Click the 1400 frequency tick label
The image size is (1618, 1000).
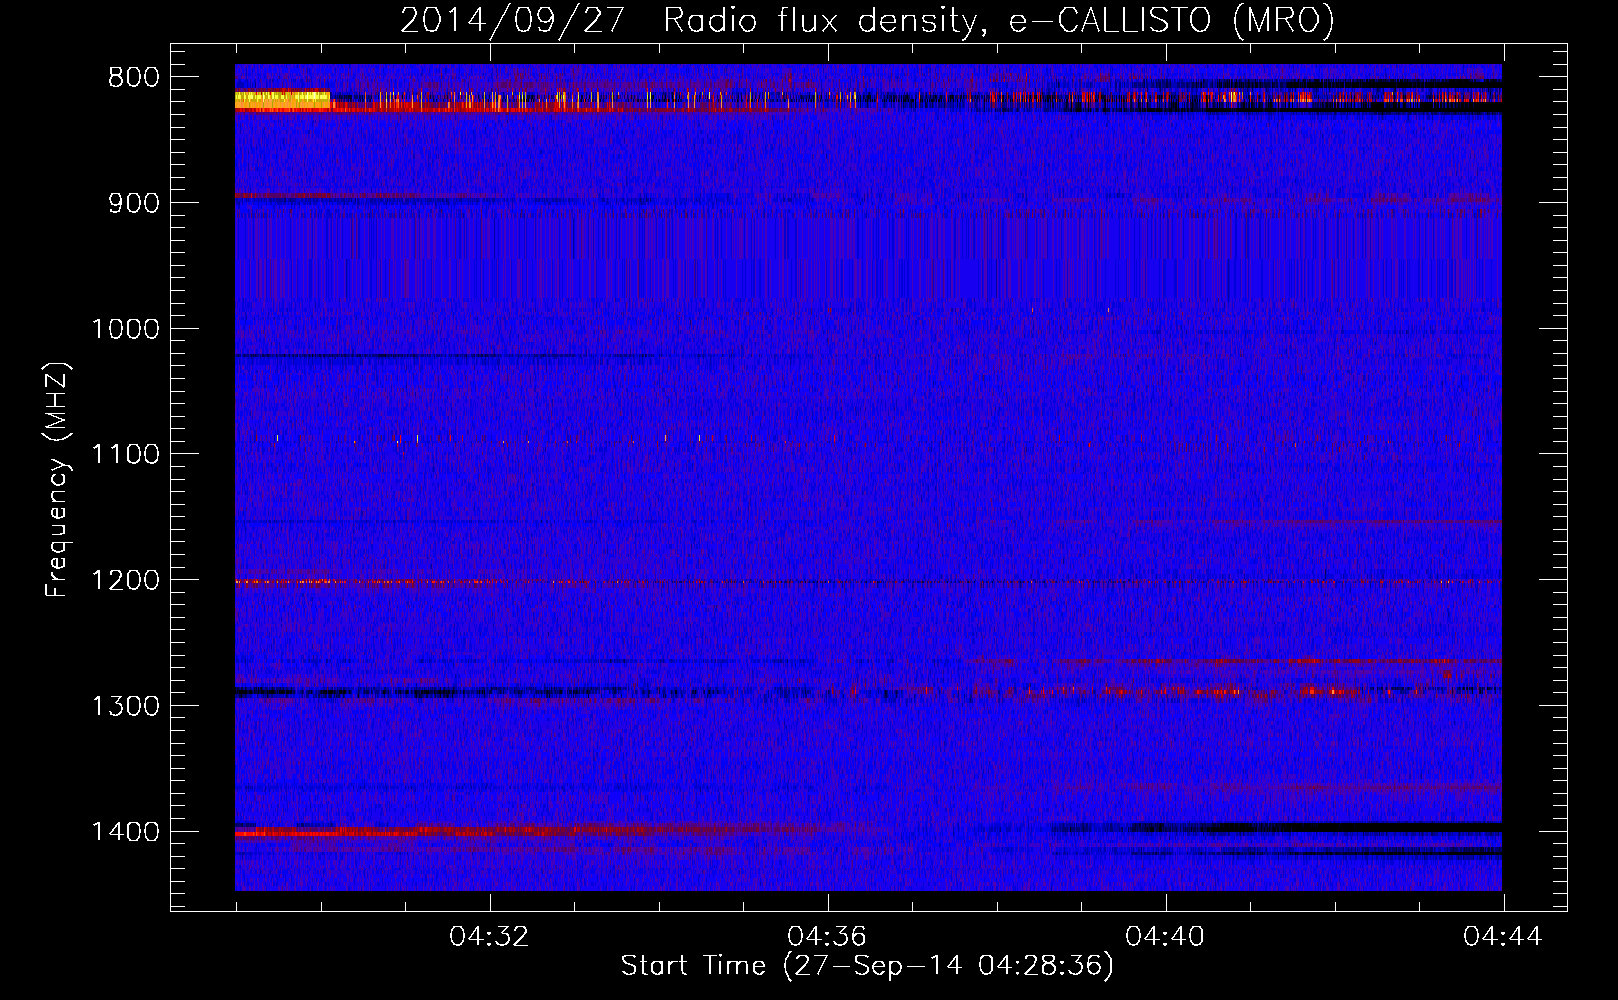(124, 832)
